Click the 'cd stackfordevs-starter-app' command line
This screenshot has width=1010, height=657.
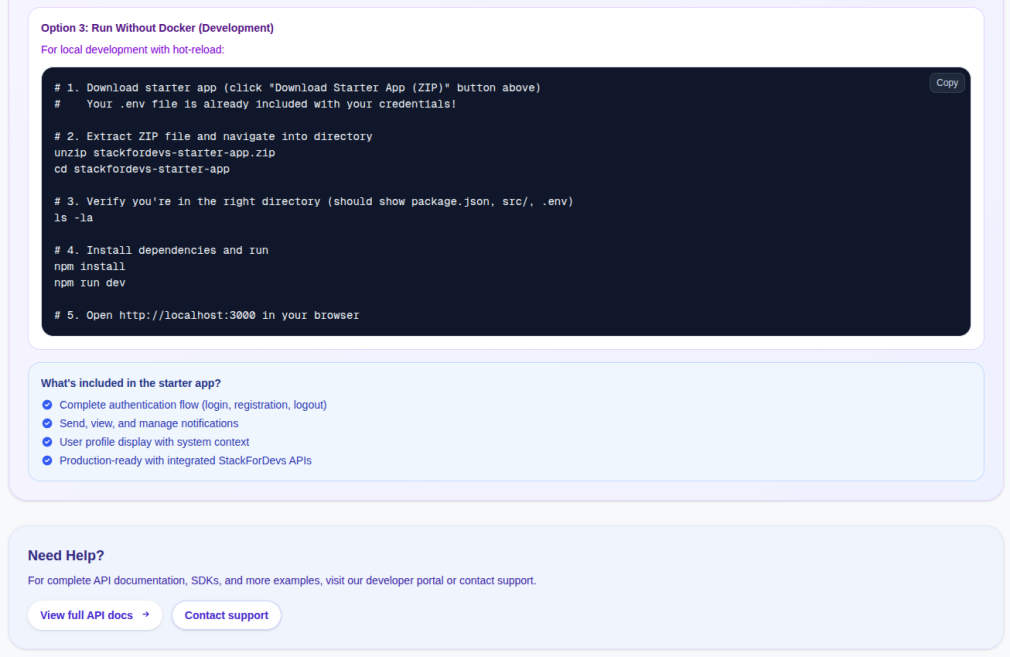coord(142,169)
